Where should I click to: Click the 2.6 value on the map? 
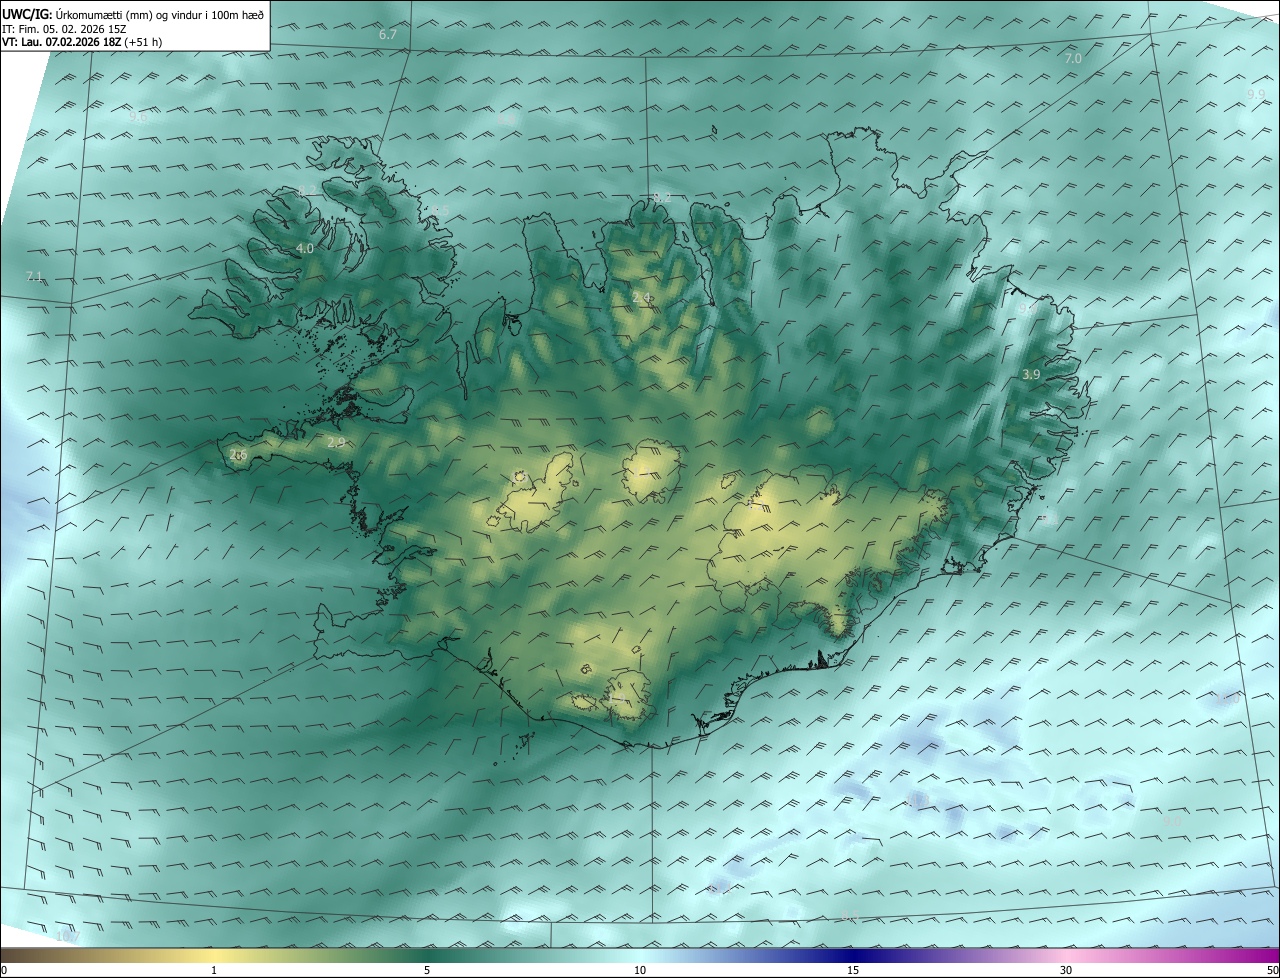[238, 455]
